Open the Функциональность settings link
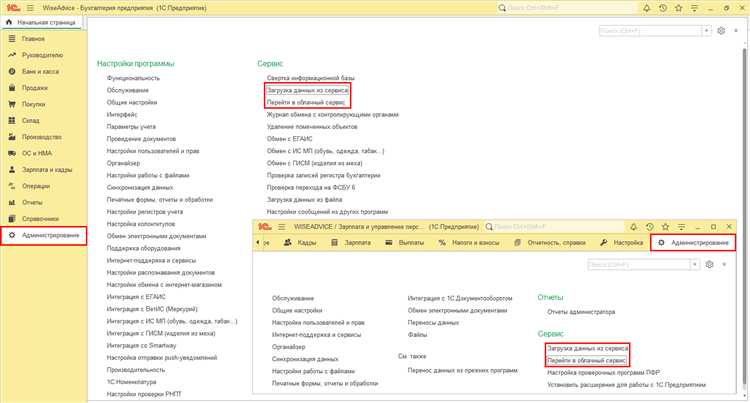The height and width of the screenshot is (403, 750). (133, 78)
